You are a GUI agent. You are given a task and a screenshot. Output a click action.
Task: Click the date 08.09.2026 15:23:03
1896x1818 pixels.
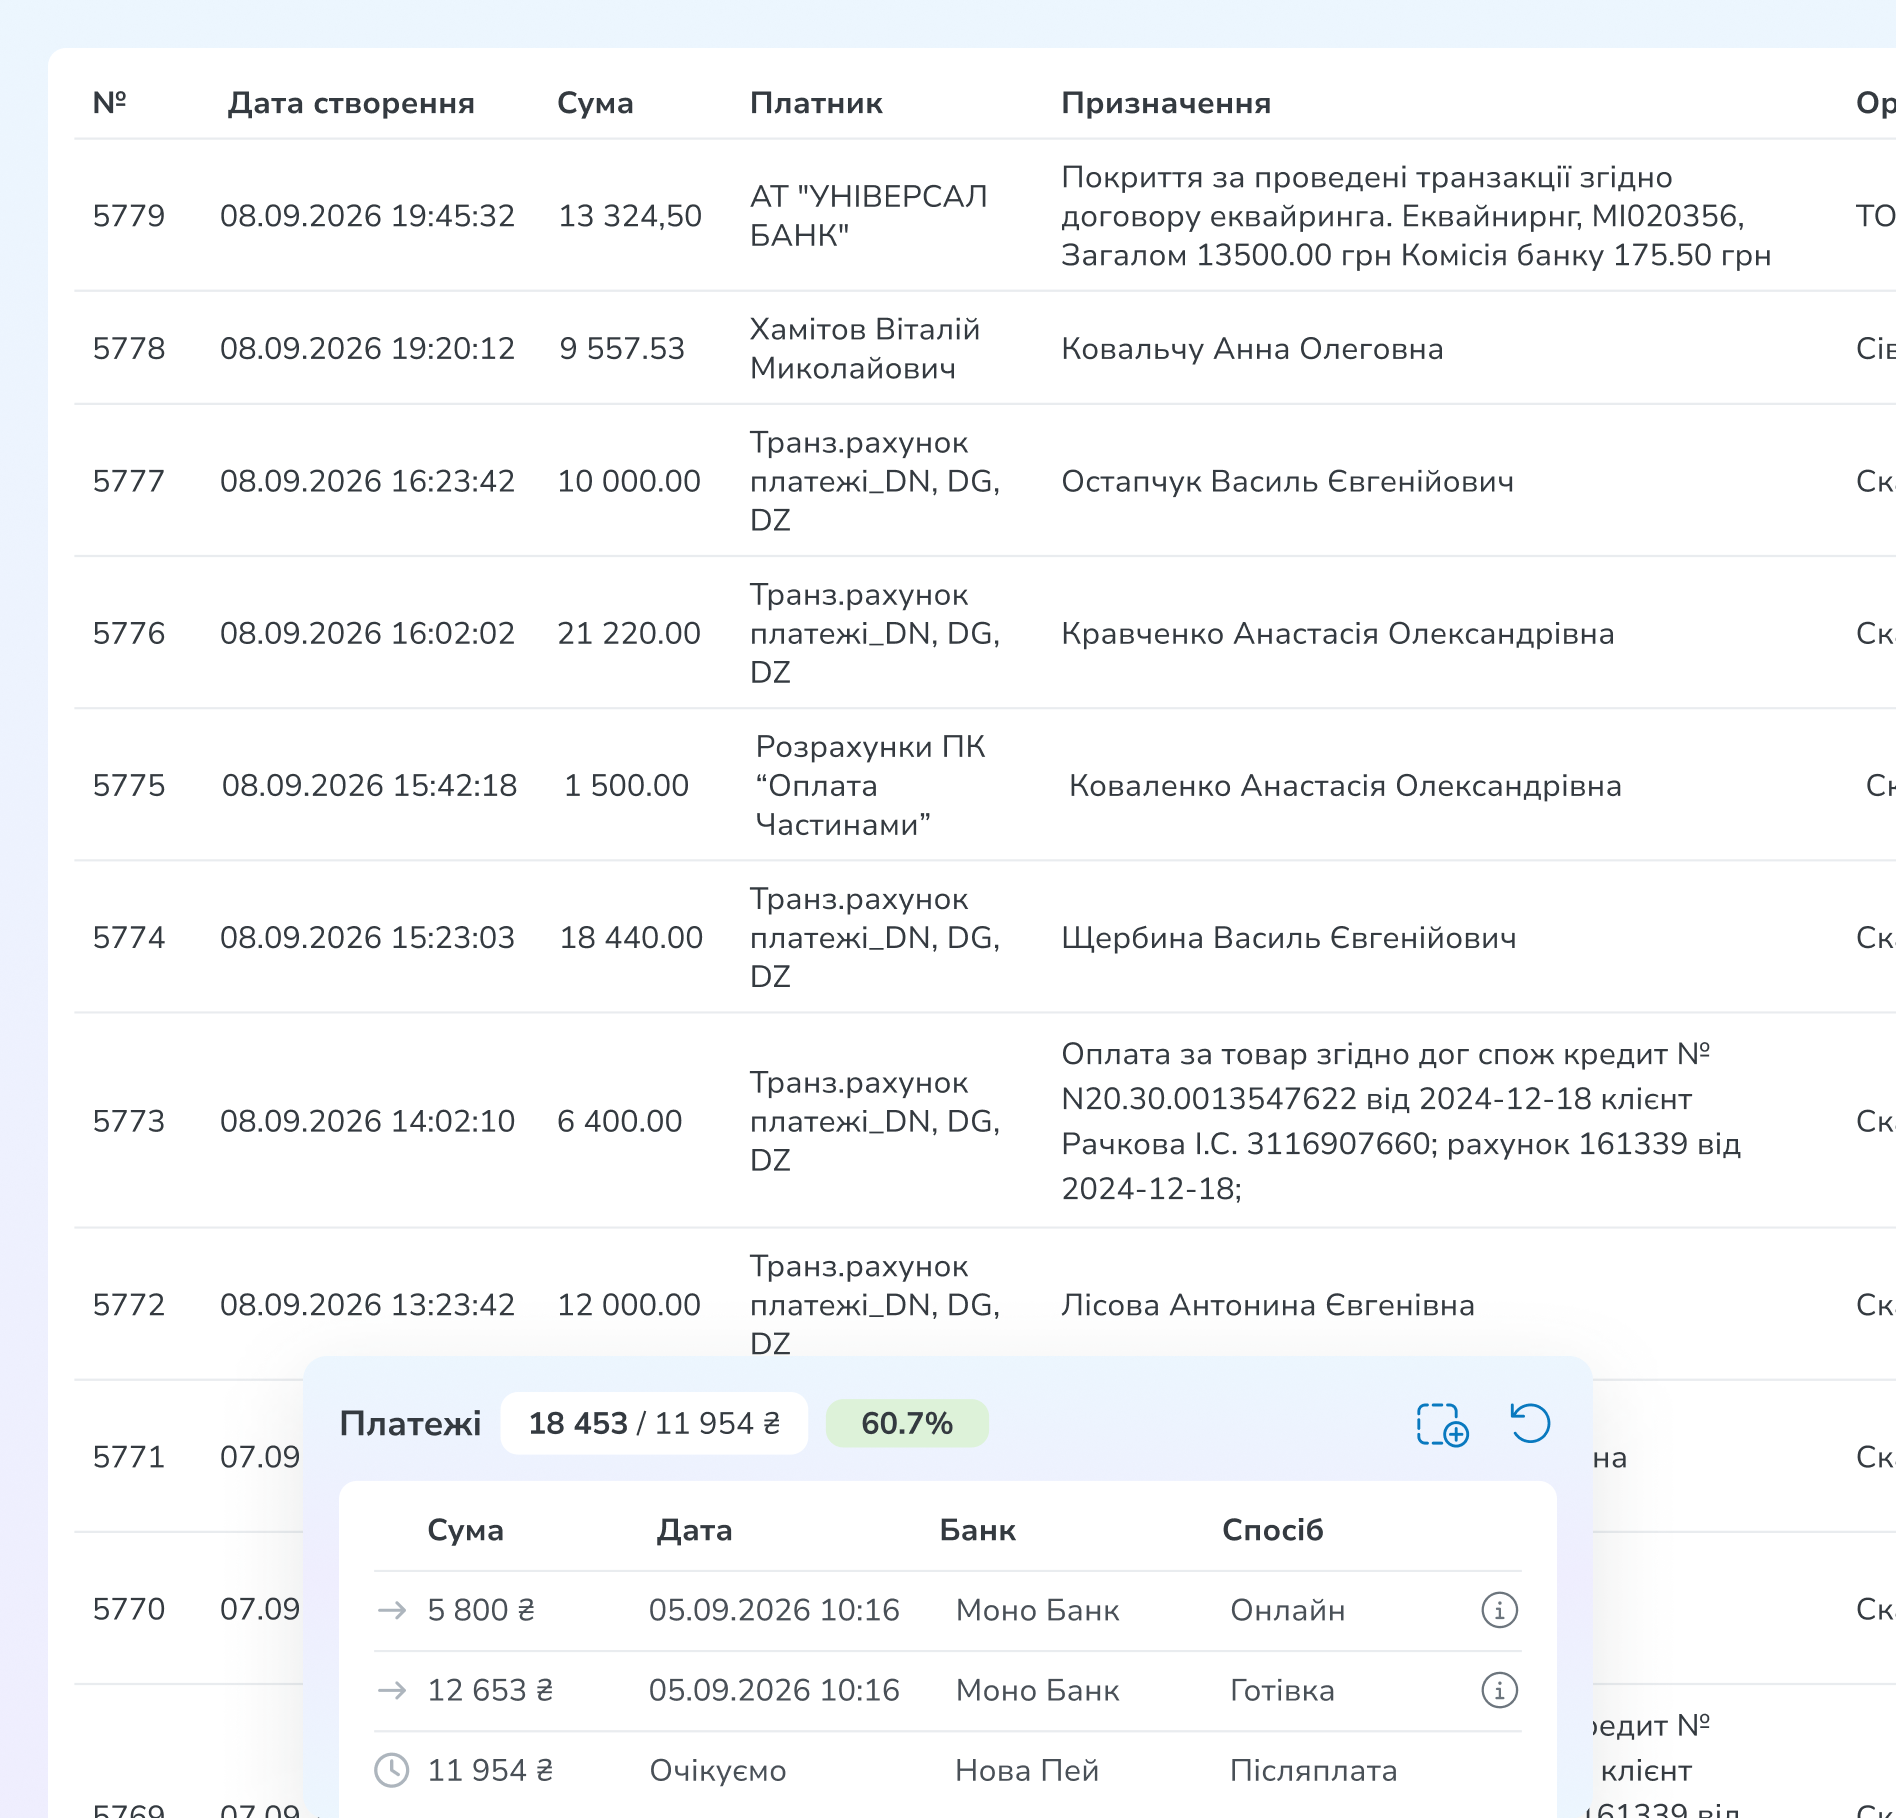tap(367, 937)
